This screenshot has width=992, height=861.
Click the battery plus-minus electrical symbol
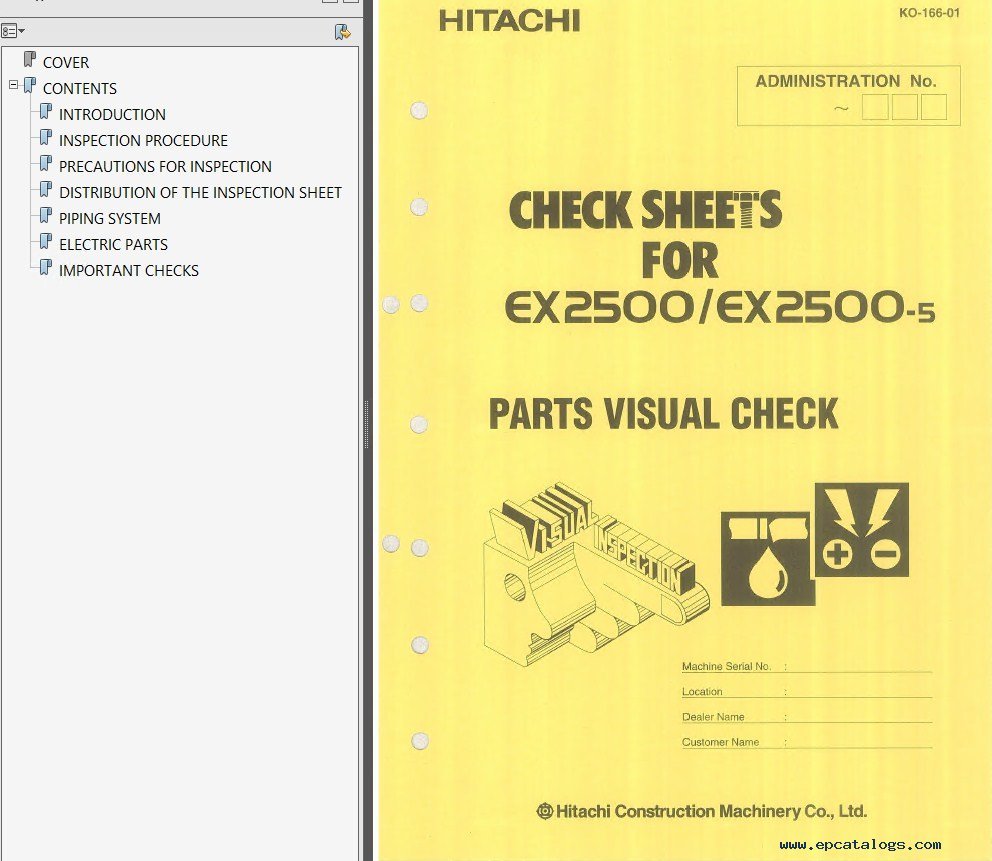tap(862, 530)
